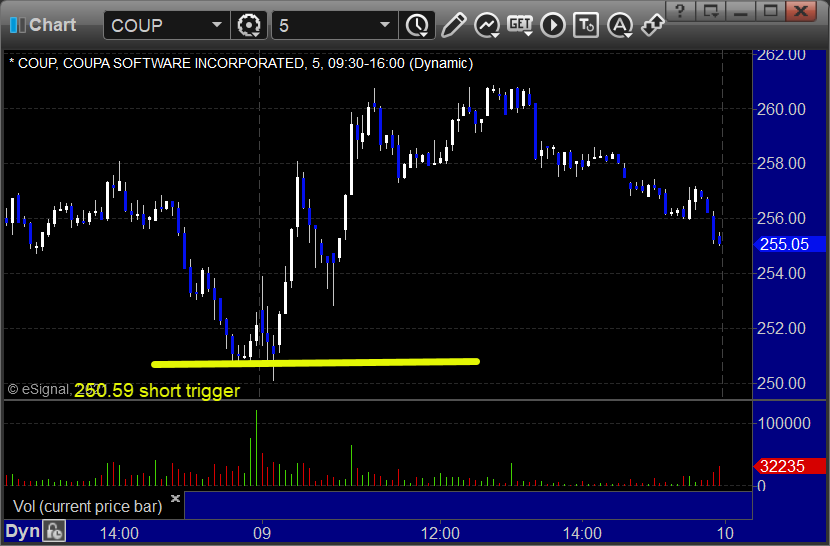Open the studies line-chart icon
This screenshot has height=546, width=830.
pos(486,25)
